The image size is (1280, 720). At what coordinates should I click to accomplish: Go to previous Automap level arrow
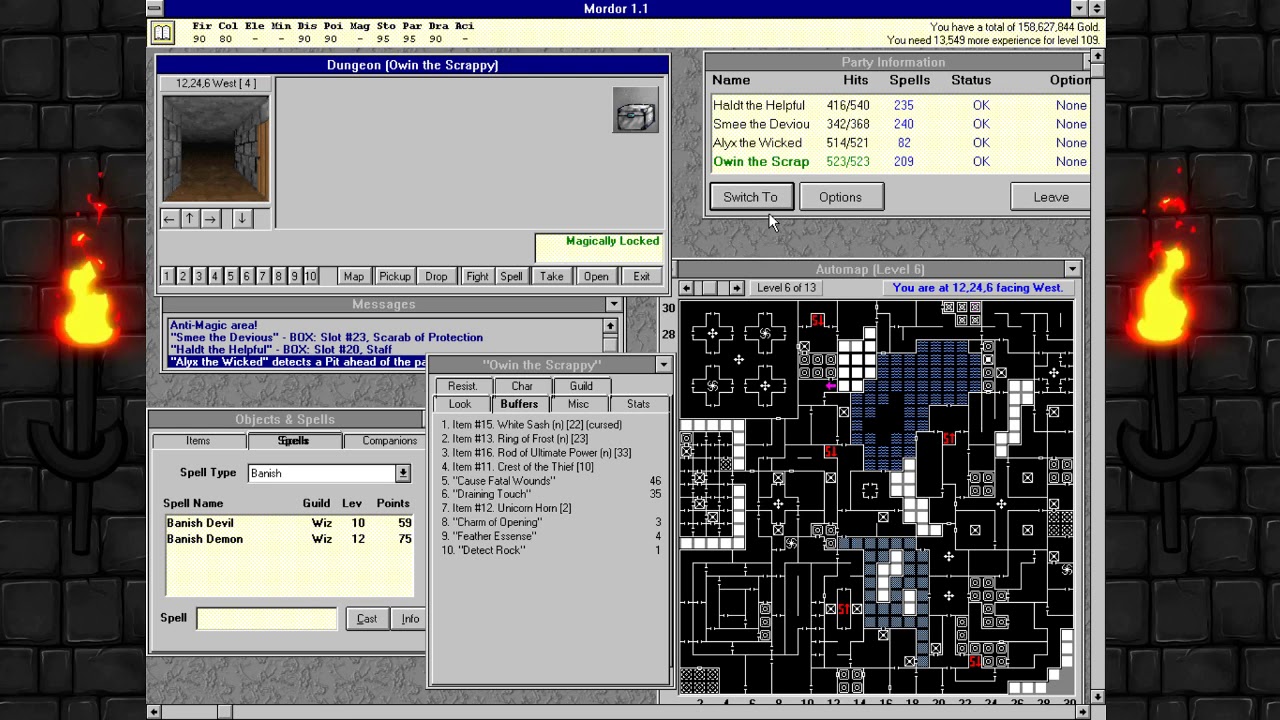pos(685,288)
